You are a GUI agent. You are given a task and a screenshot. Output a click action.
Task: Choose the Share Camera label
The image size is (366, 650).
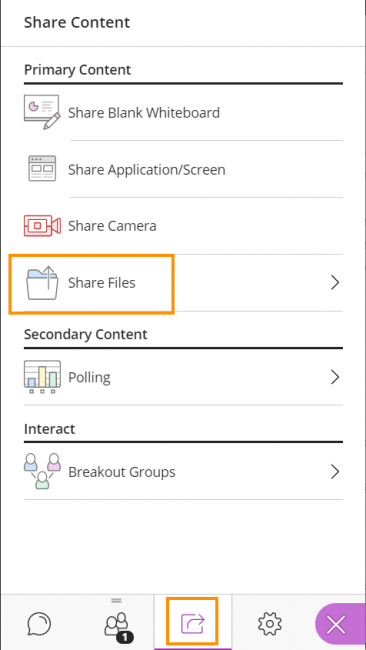pos(112,226)
